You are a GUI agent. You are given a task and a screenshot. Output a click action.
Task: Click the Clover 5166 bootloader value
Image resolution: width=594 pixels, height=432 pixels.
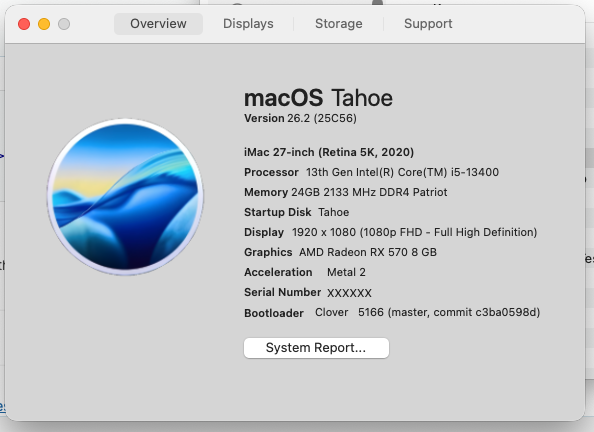point(427,313)
